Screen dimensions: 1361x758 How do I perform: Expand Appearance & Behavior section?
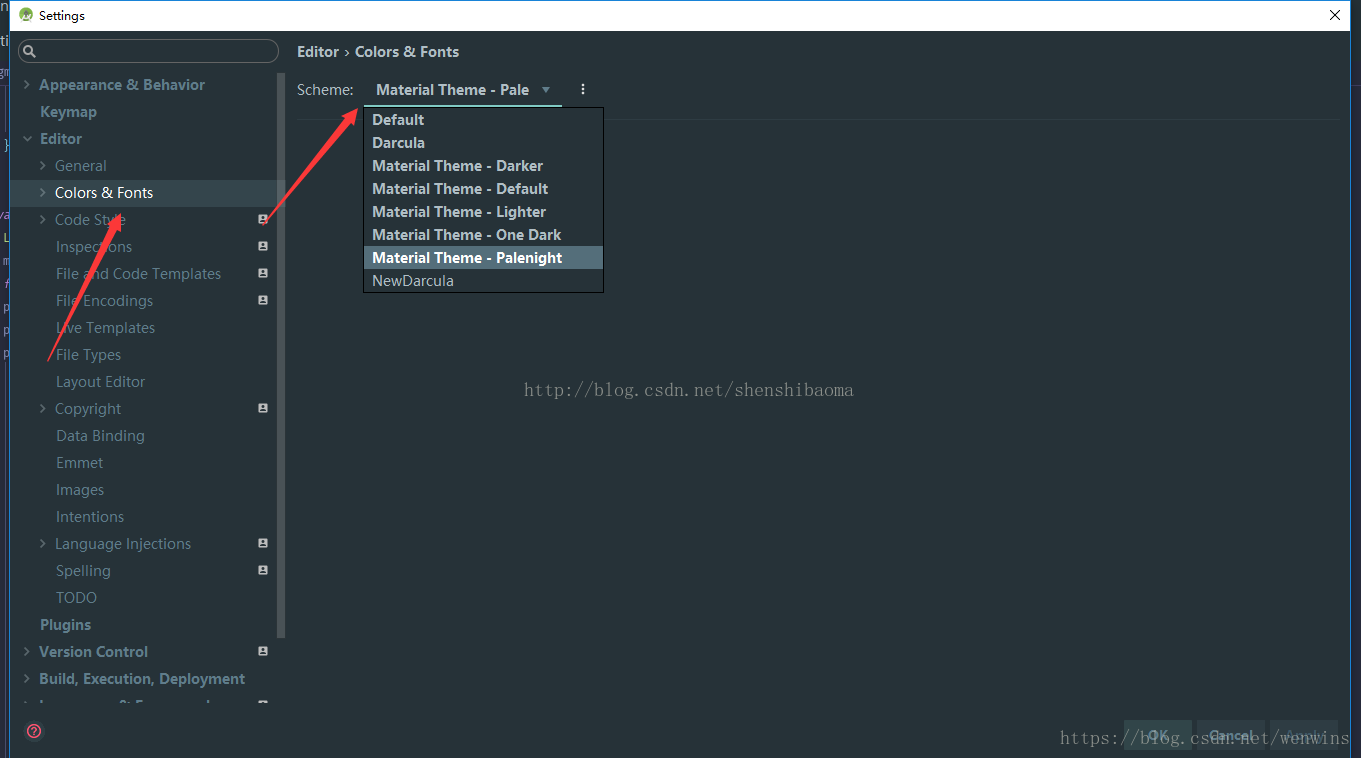click(x=27, y=85)
